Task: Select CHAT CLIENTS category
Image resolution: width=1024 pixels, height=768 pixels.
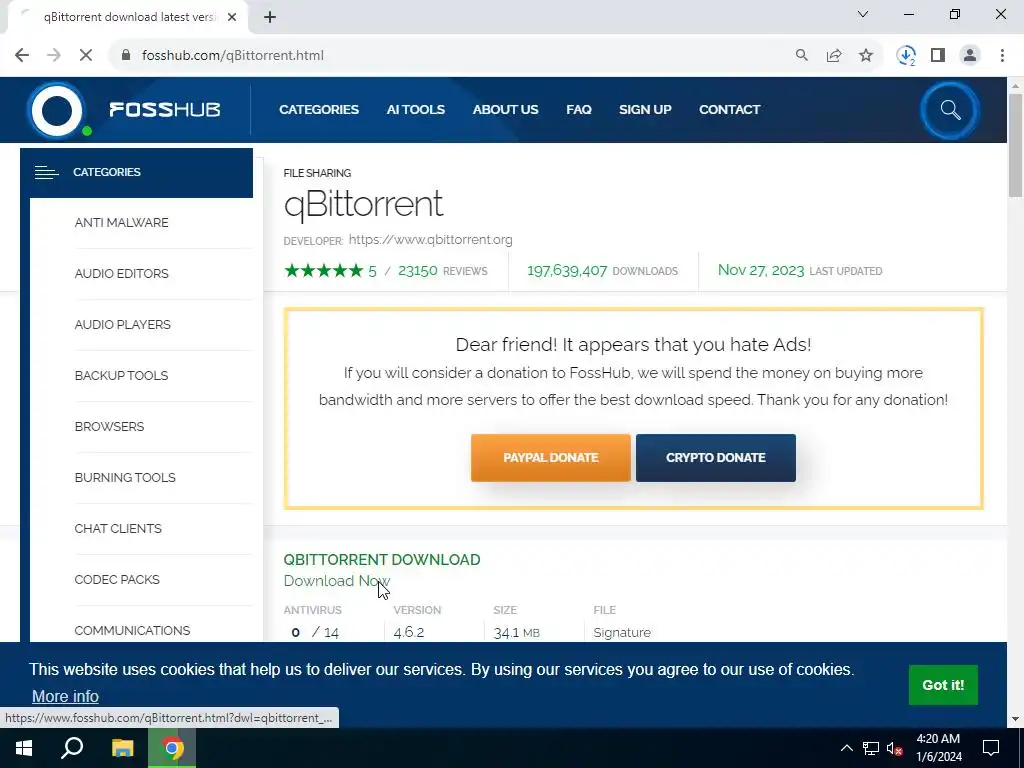Action: [118, 528]
